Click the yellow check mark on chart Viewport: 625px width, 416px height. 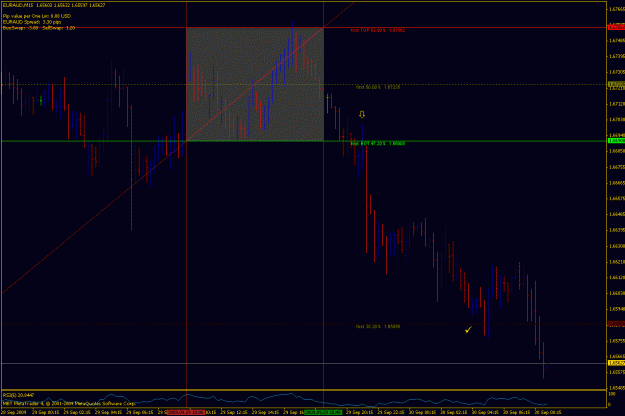(x=468, y=330)
